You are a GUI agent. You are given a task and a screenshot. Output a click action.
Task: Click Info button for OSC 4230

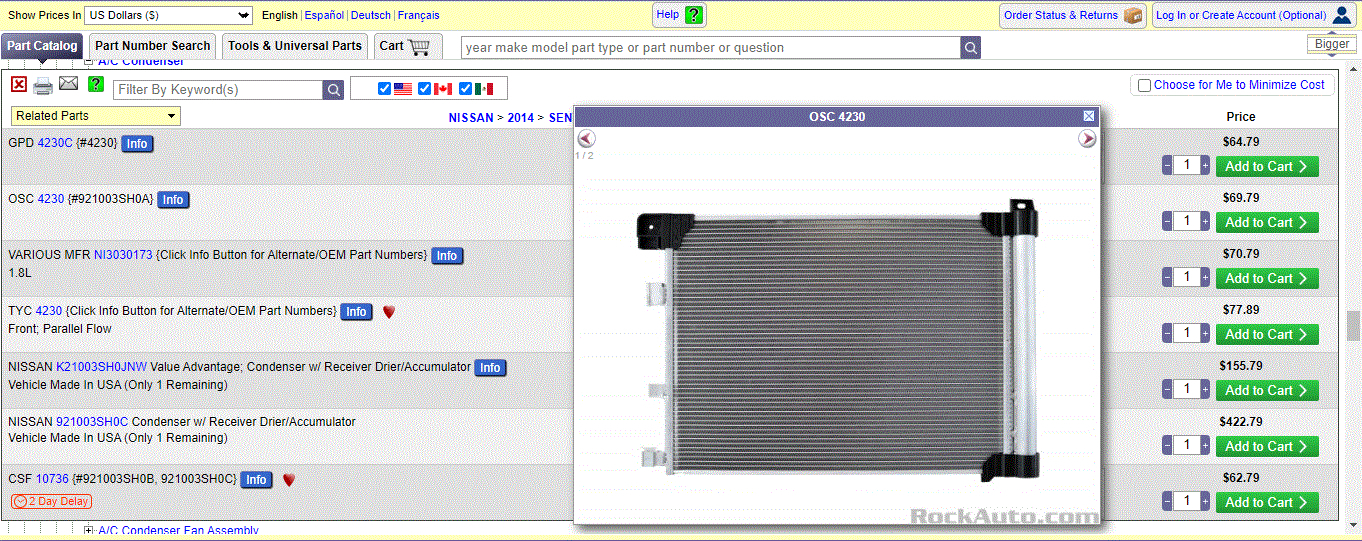(173, 200)
